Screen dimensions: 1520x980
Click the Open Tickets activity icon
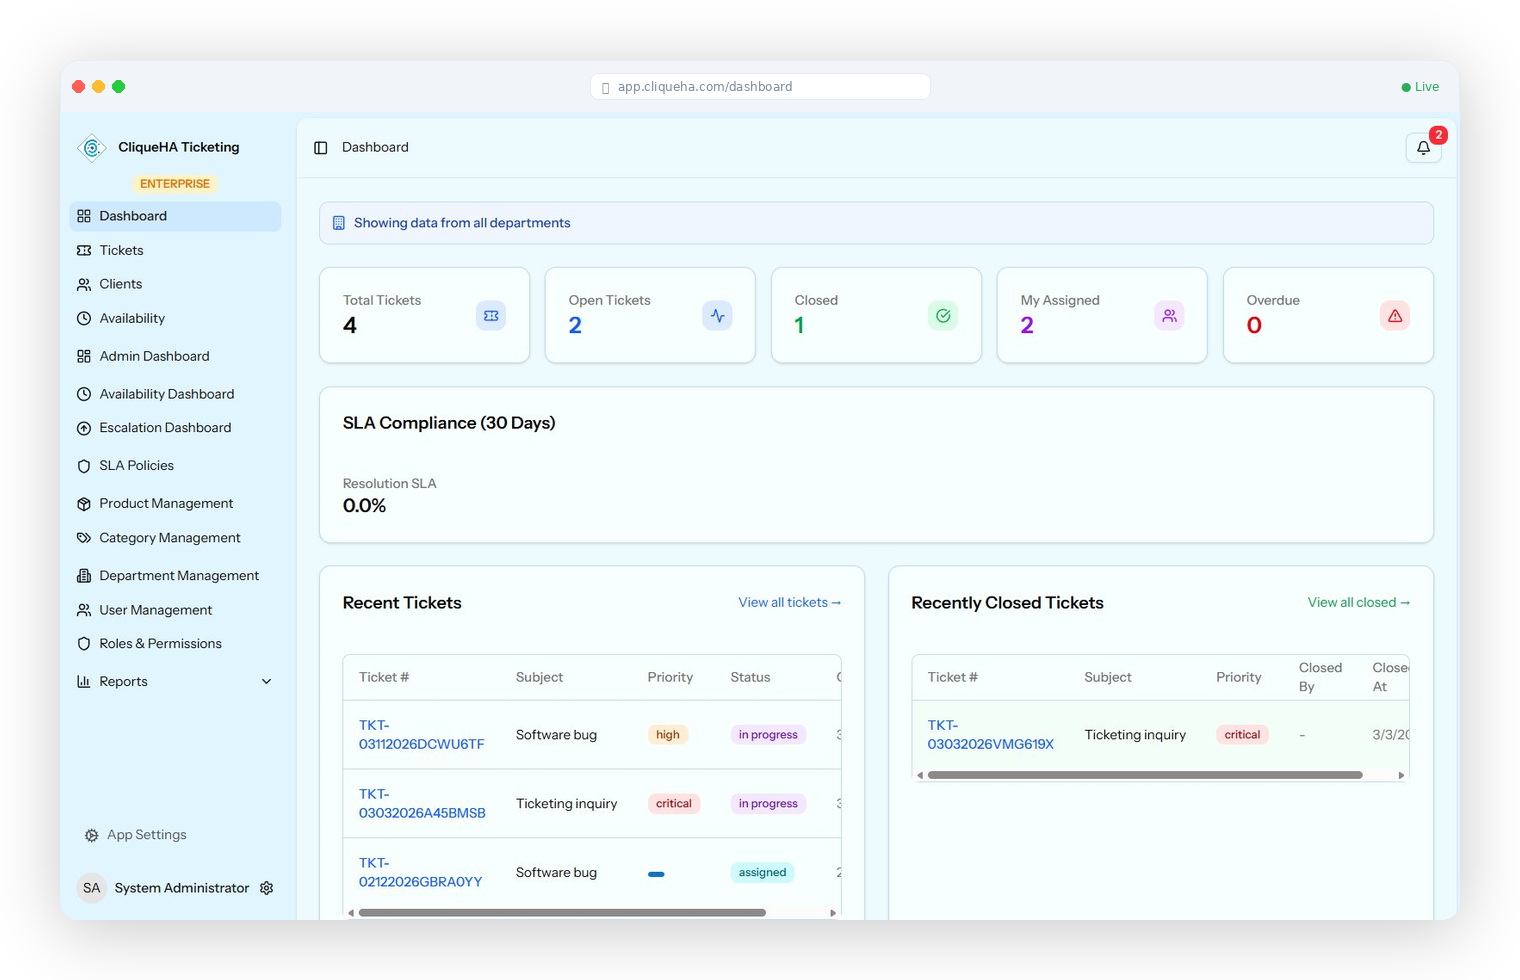point(717,316)
